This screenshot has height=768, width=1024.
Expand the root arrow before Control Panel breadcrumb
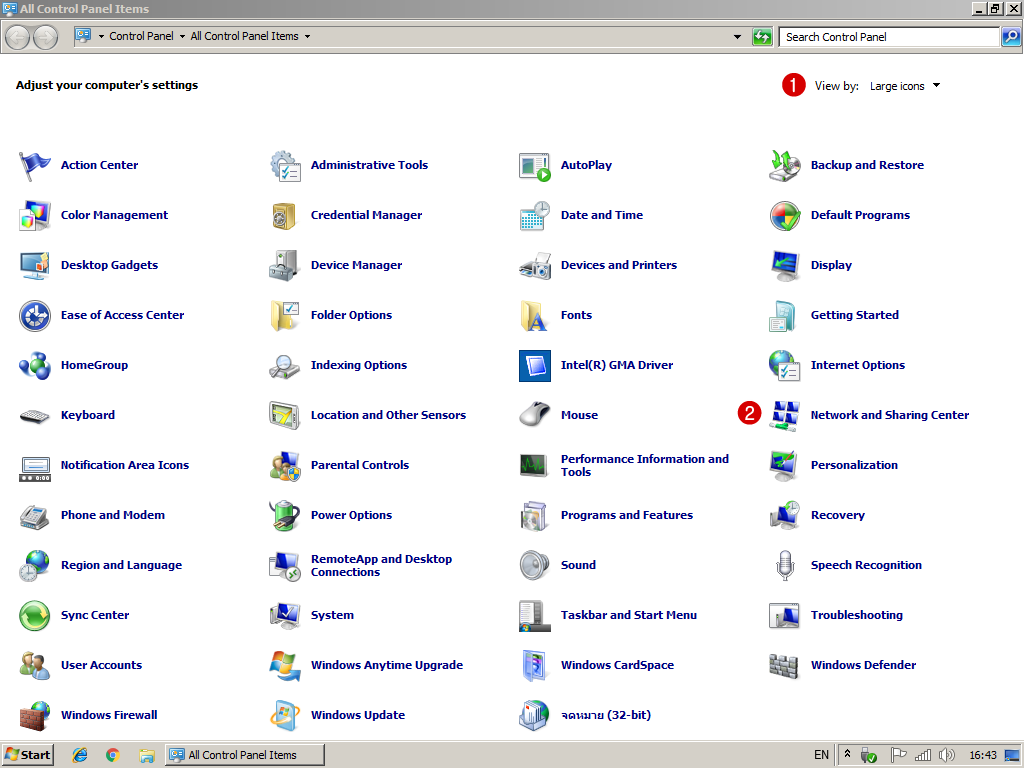point(101,37)
